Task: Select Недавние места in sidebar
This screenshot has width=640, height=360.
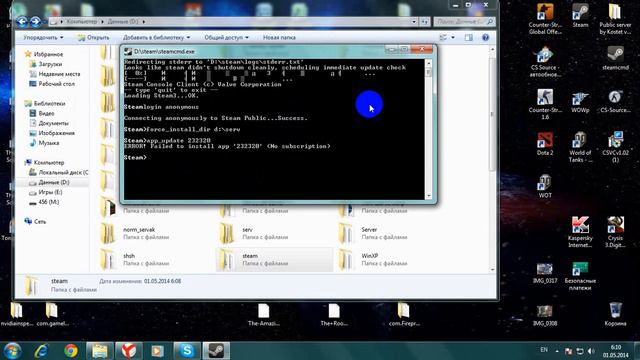Action: (55, 74)
